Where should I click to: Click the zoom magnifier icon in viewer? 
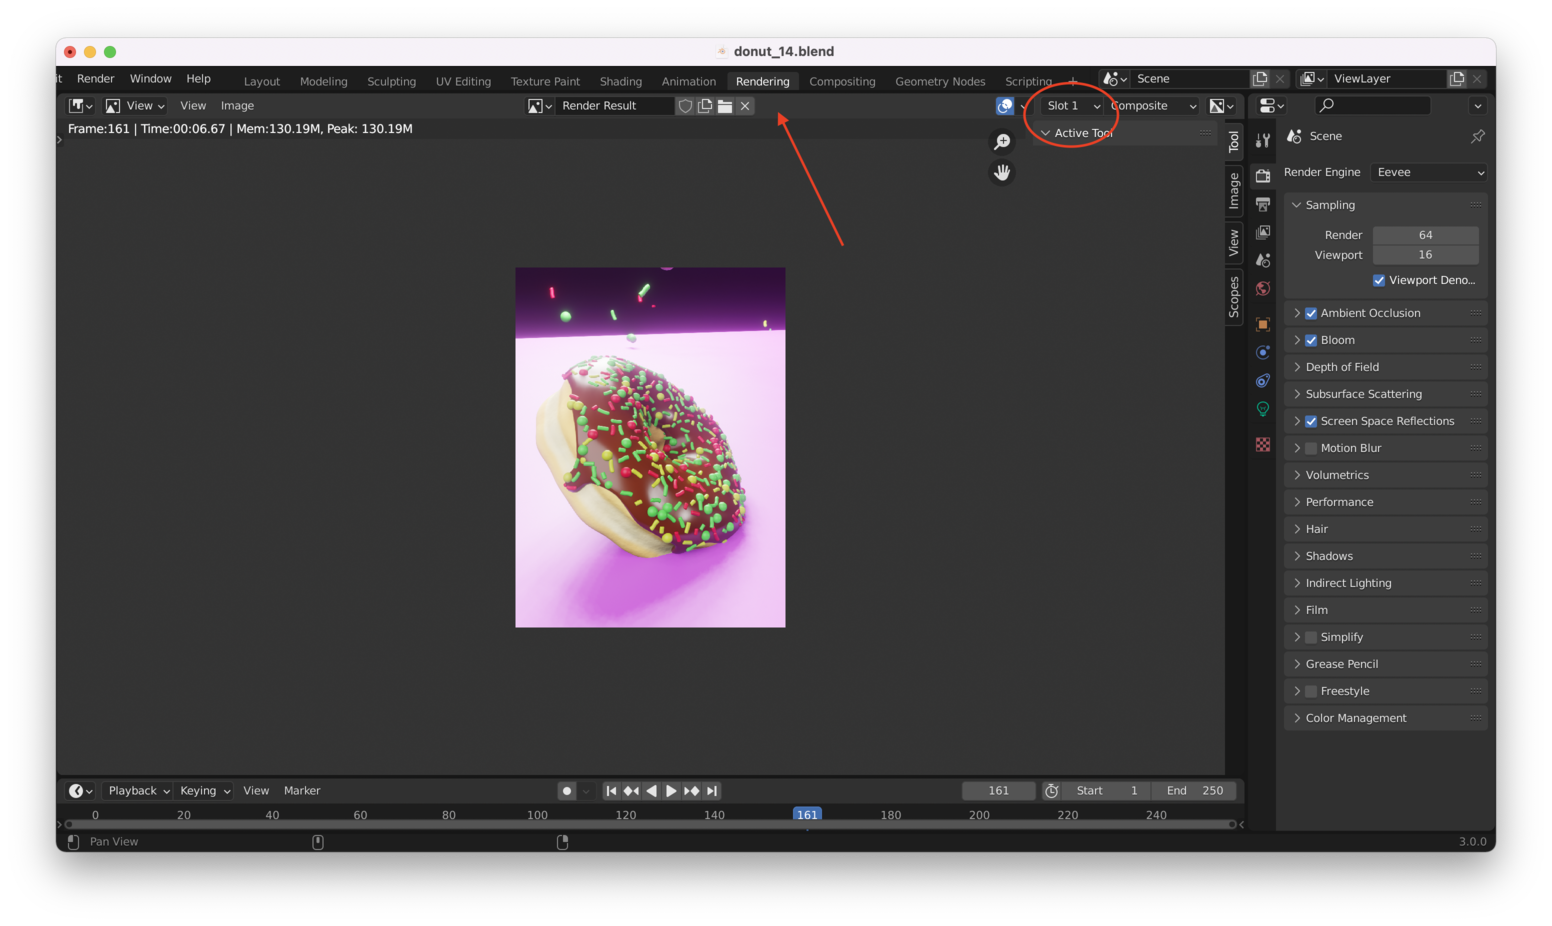point(1001,142)
